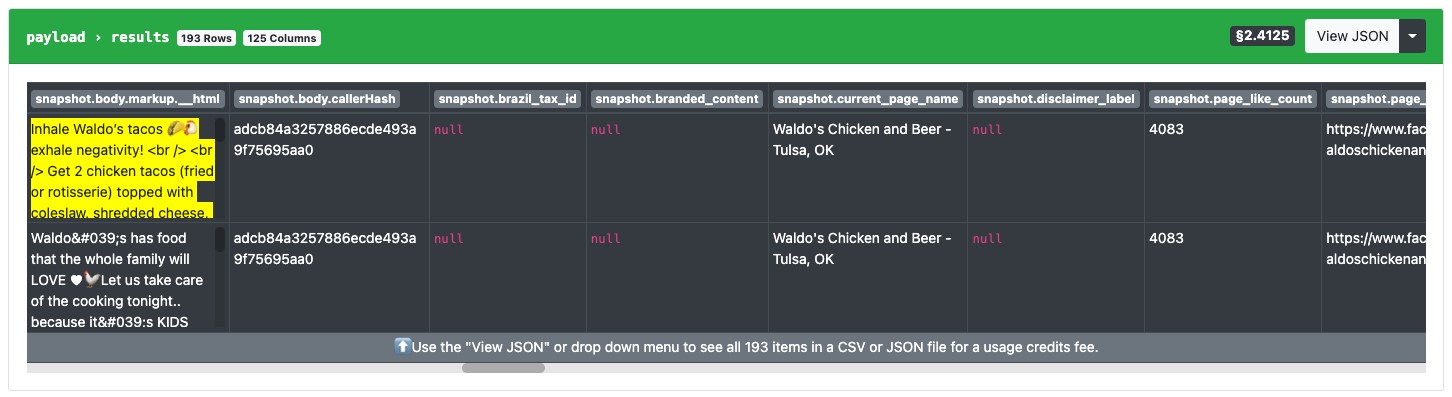Select the snapshot.current_page_name column header

point(868,99)
